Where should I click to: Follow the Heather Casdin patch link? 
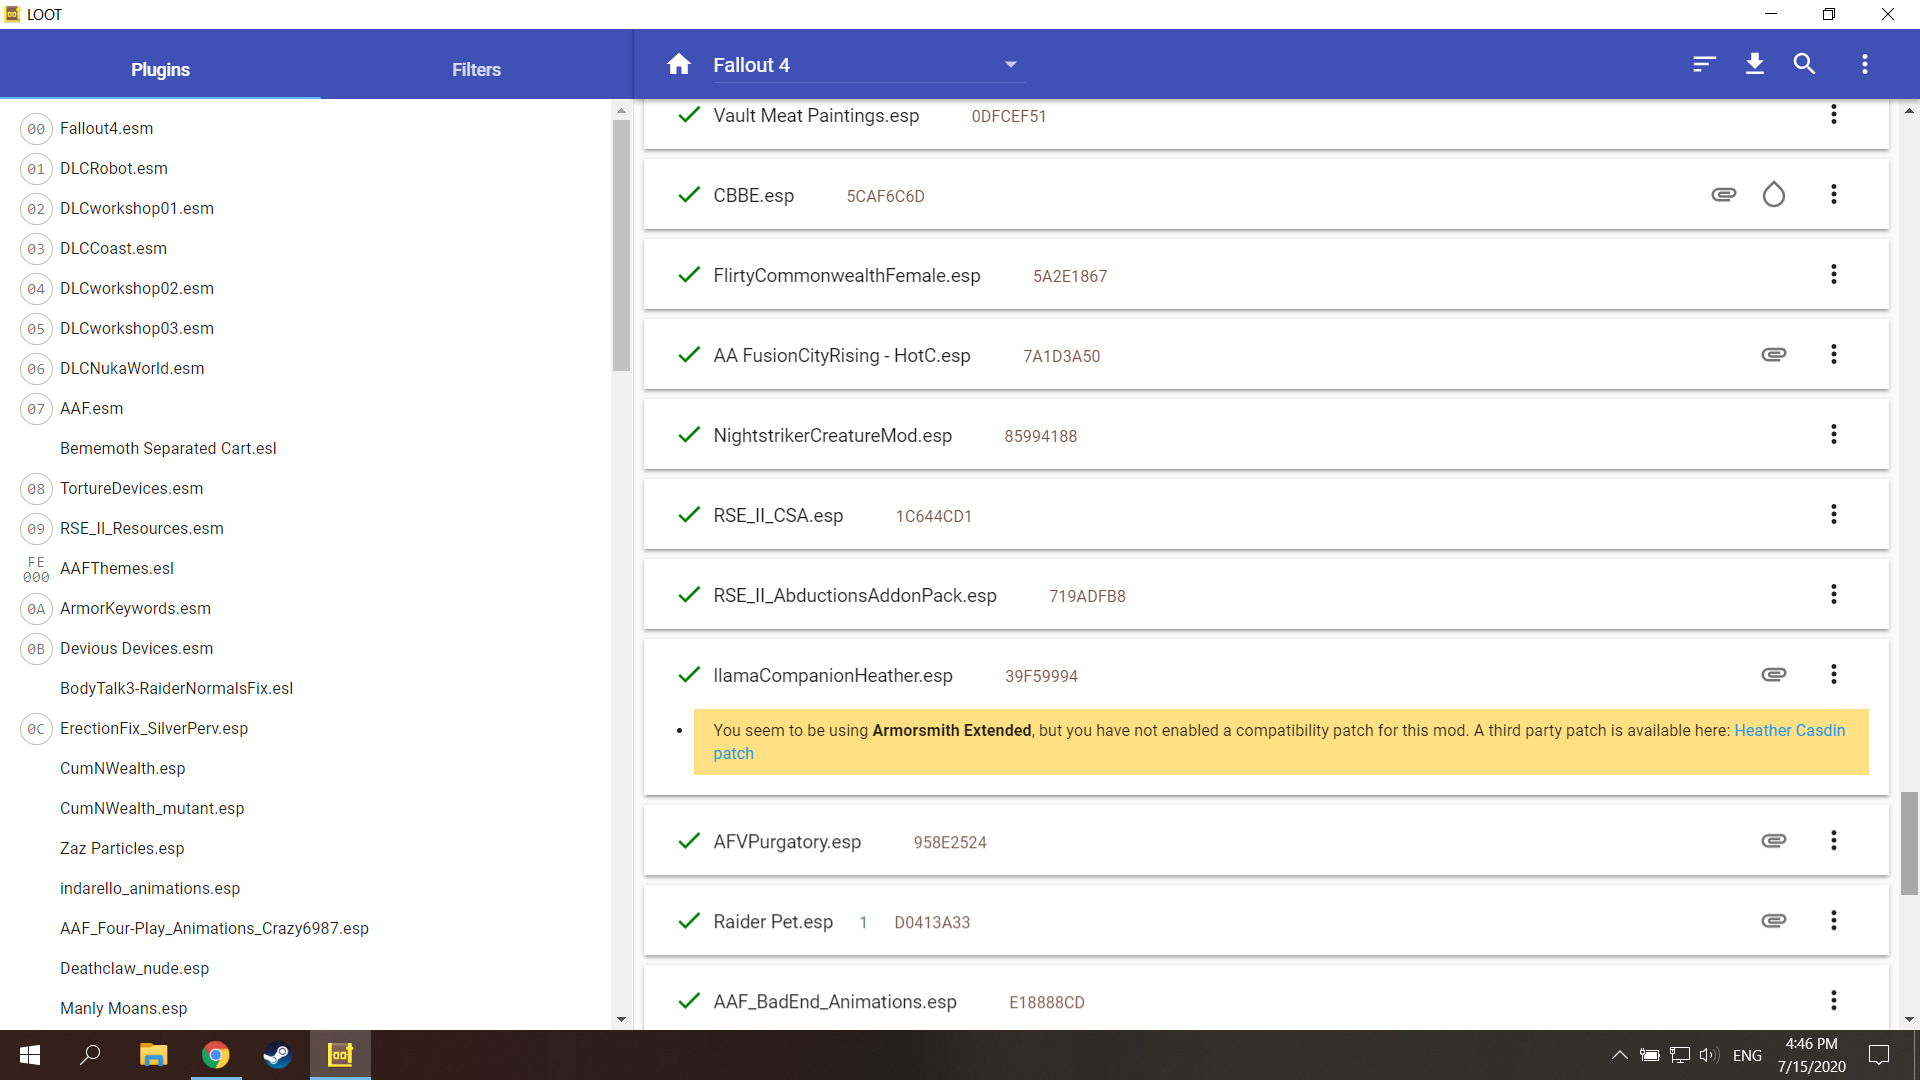(1789, 731)
